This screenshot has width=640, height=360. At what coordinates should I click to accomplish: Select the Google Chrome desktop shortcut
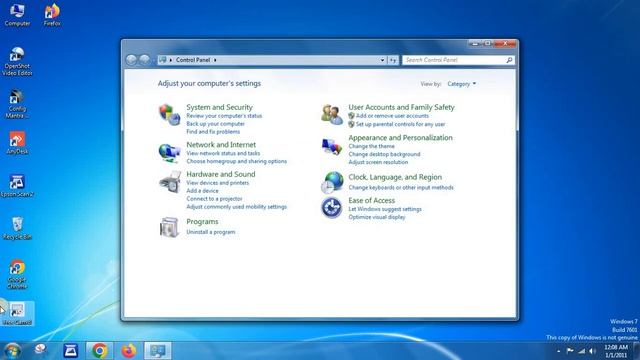point(17,274)
